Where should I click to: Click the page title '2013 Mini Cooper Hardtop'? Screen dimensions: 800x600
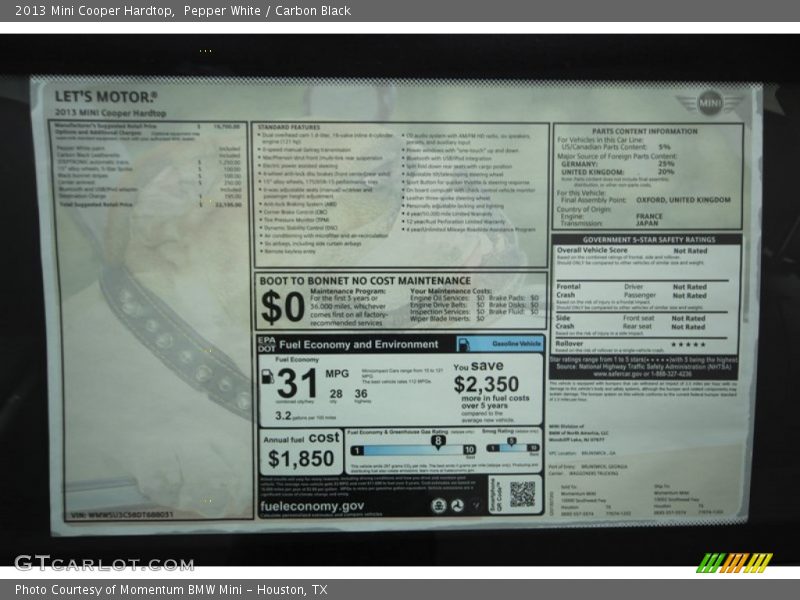click(95, 11)
